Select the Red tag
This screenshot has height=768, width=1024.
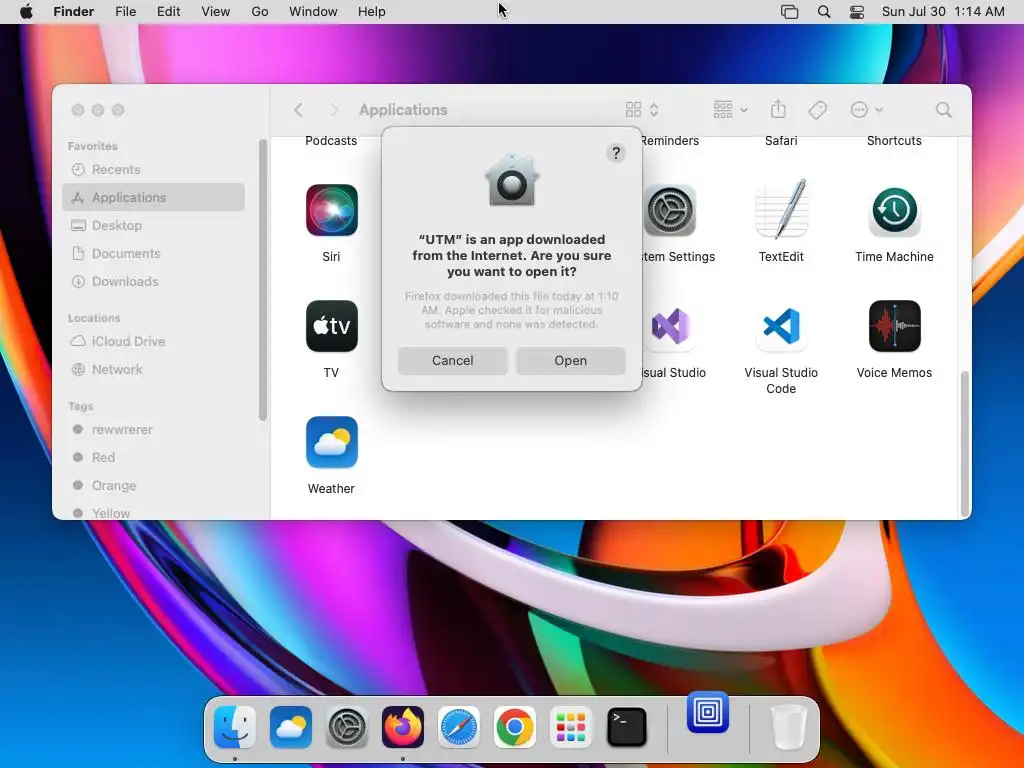point(153,457)
